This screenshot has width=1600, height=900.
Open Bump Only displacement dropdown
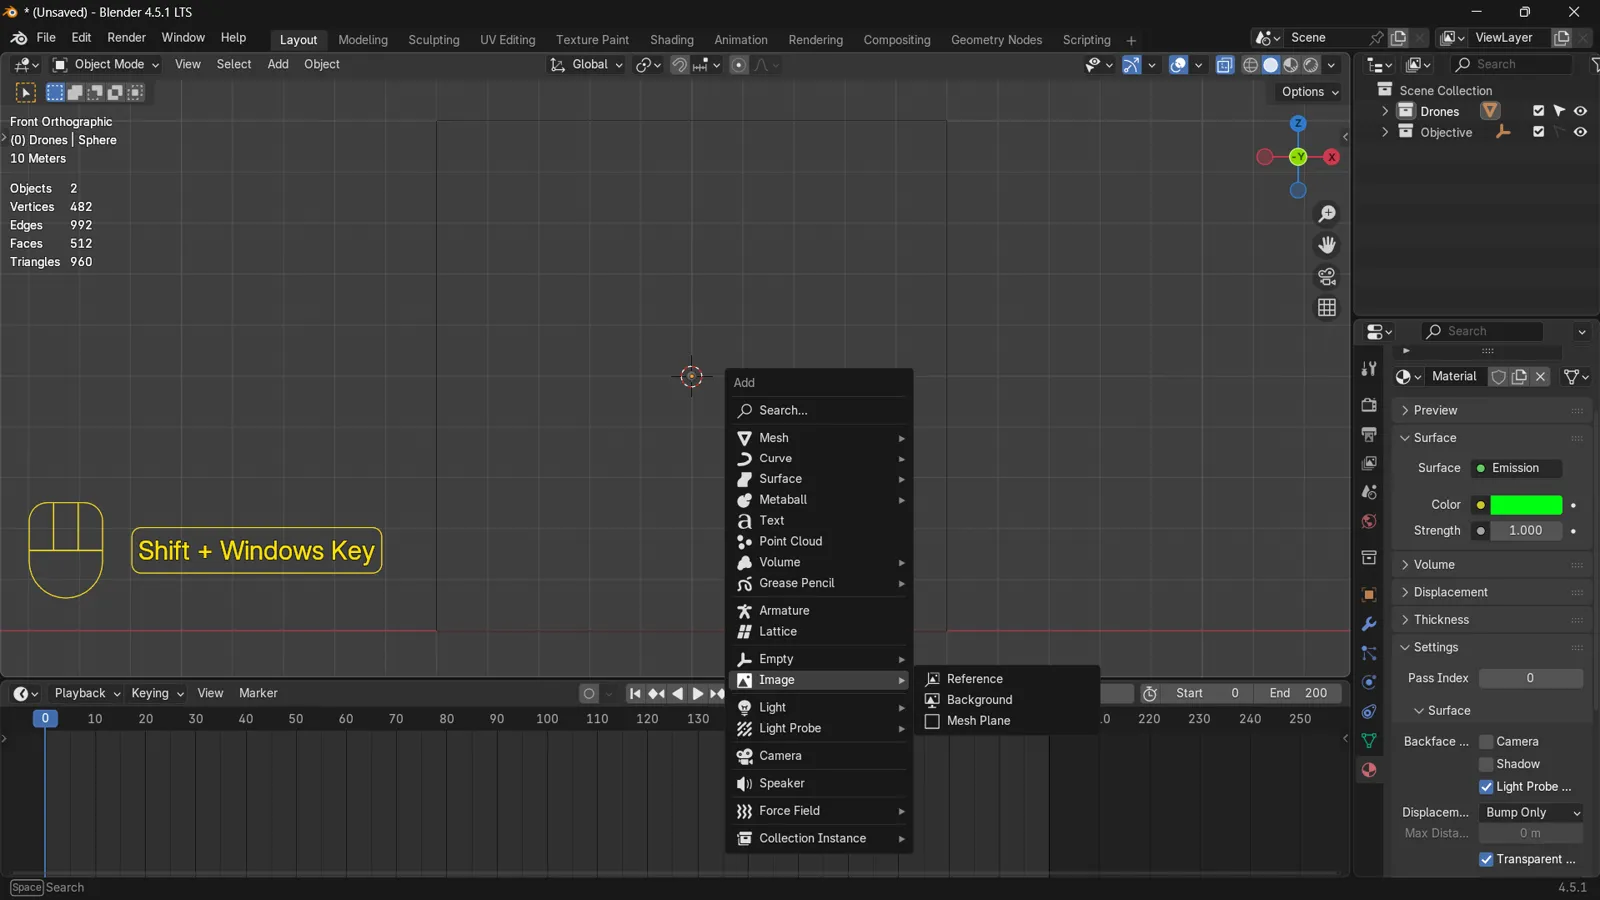(1531, 813)
